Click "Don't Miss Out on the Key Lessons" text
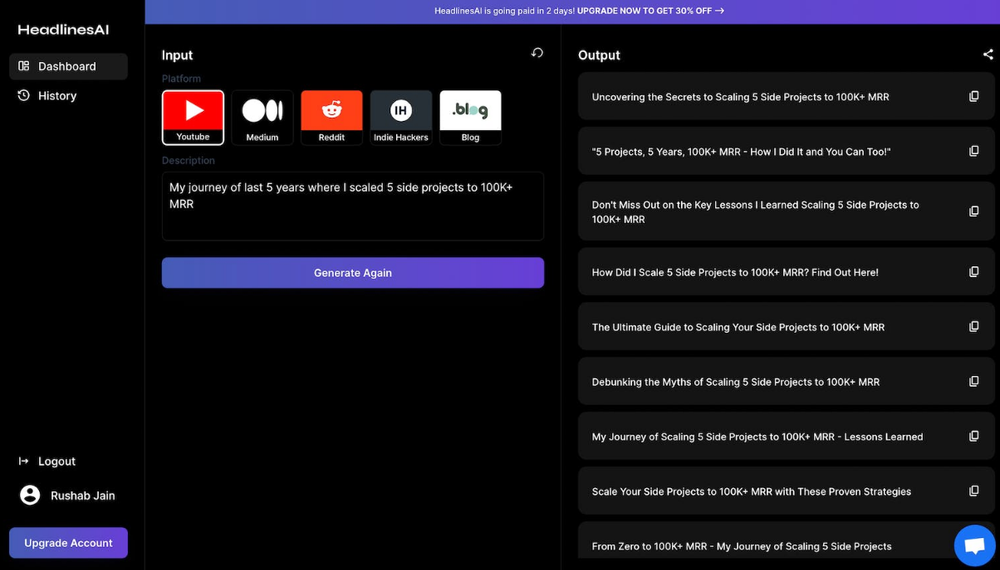Screen dimensions: 1000x570 click(x=755, y=212)
